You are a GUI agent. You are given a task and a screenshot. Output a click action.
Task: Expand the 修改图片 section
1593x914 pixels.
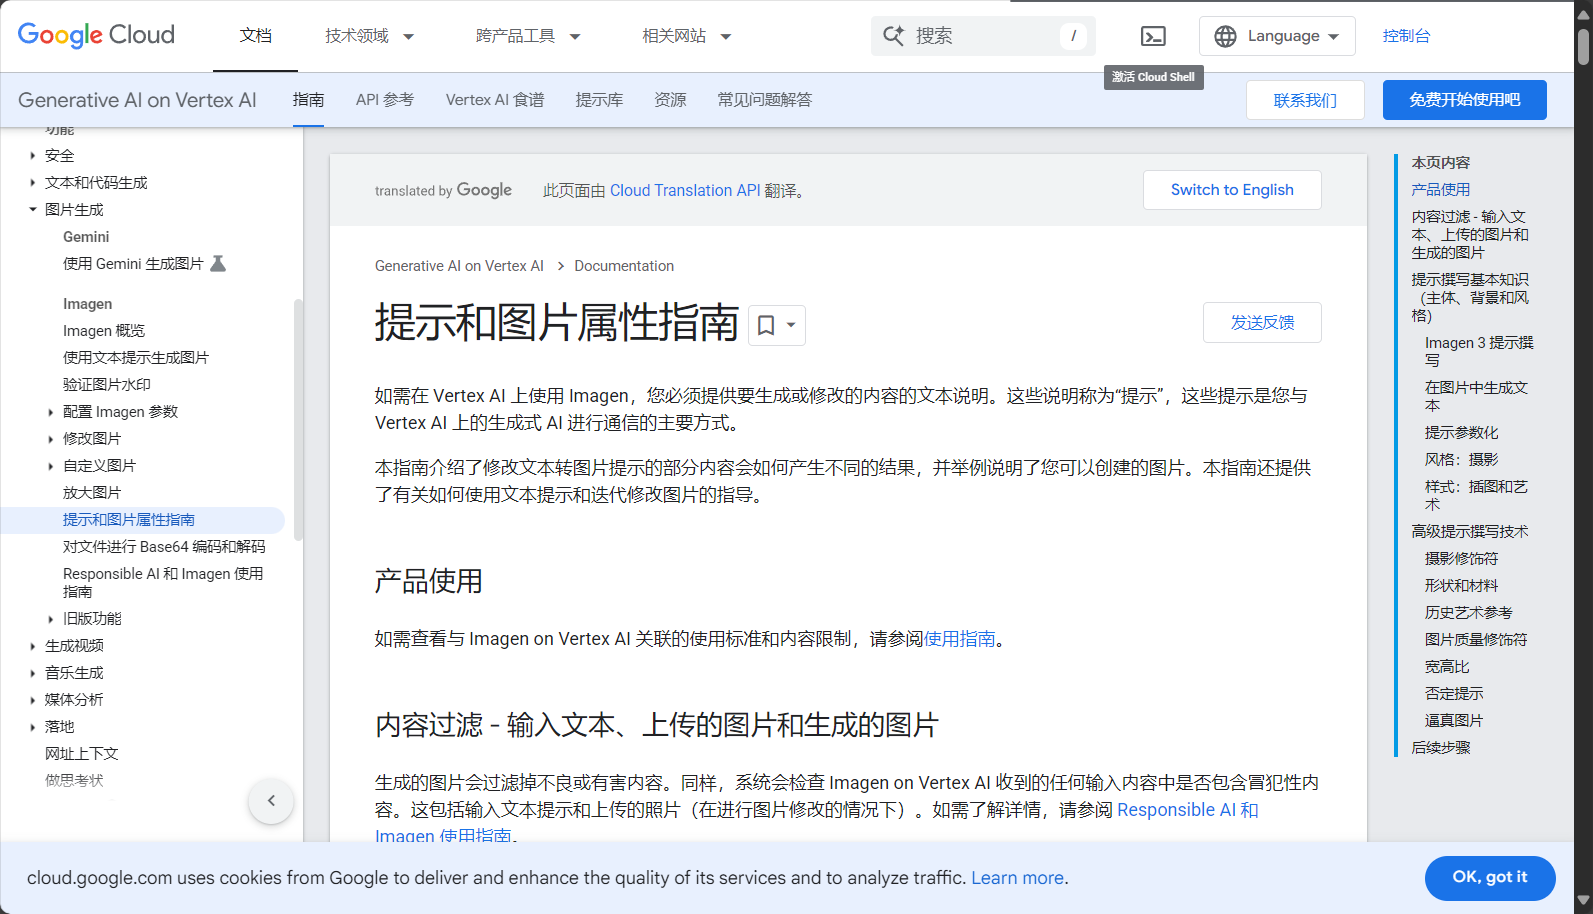[50, 439]
